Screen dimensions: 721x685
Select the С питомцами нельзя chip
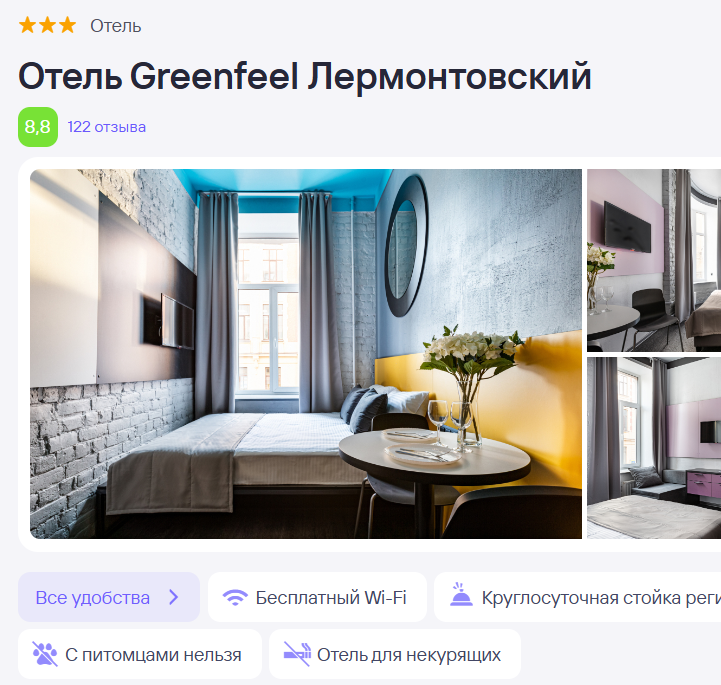coord(140,654)
